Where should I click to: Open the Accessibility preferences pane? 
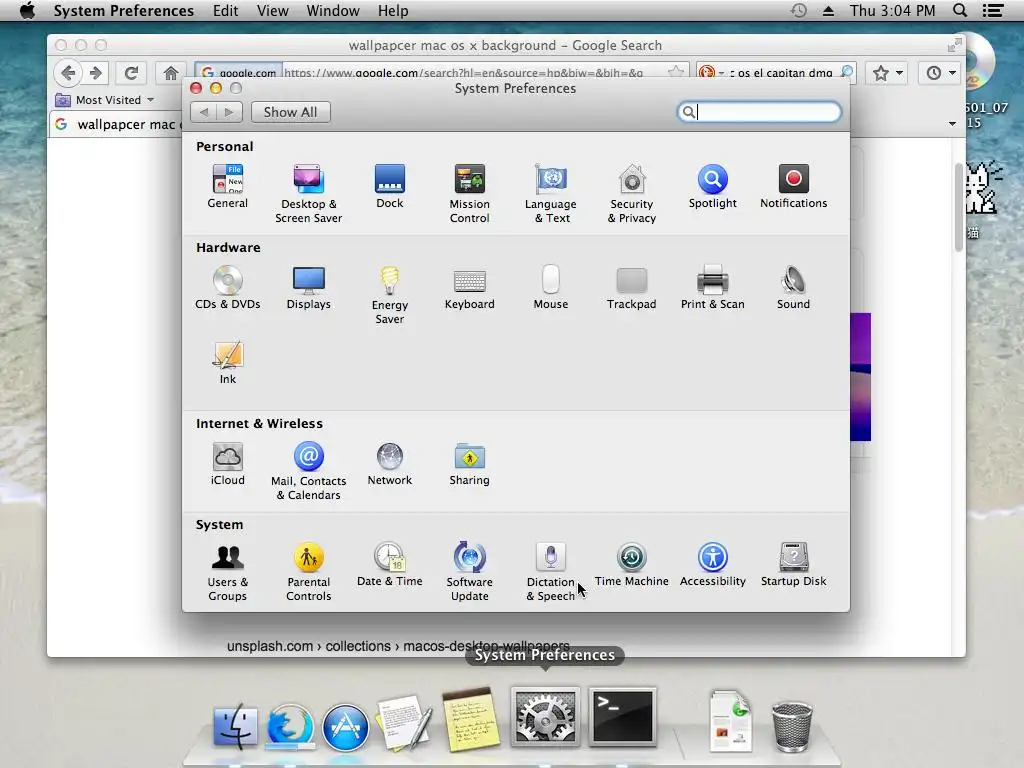point(712,564)
